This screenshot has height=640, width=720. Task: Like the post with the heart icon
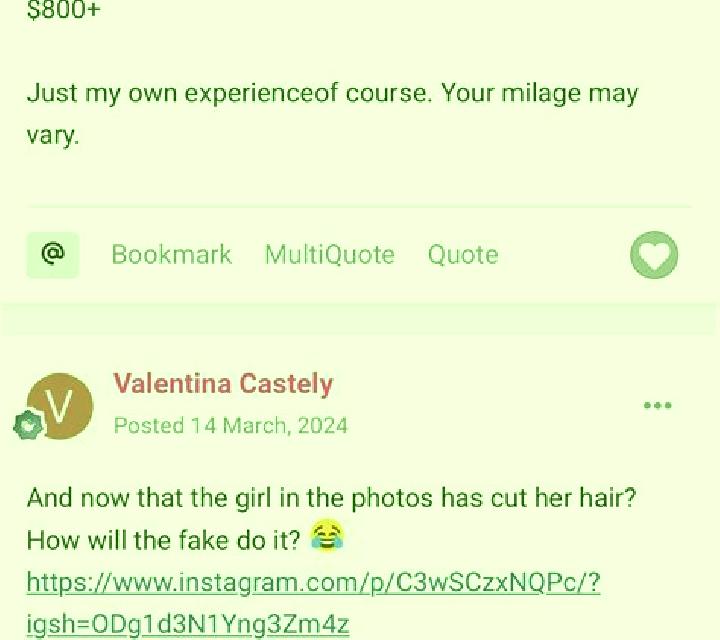click(x=654, y=255)
